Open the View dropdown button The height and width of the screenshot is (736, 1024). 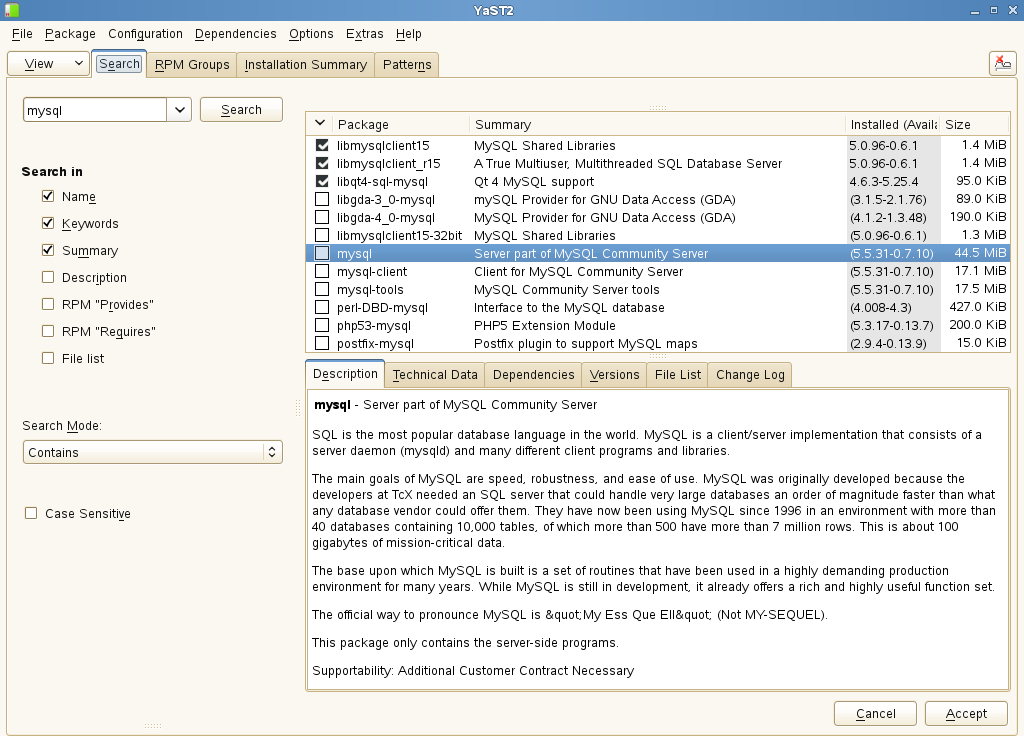point(47,64)
